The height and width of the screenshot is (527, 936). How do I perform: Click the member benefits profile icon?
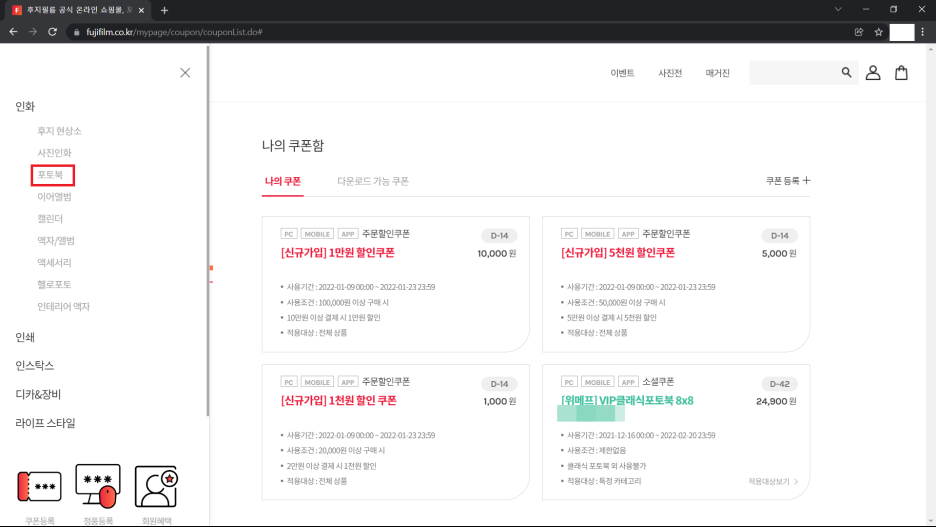coord(156,486)
